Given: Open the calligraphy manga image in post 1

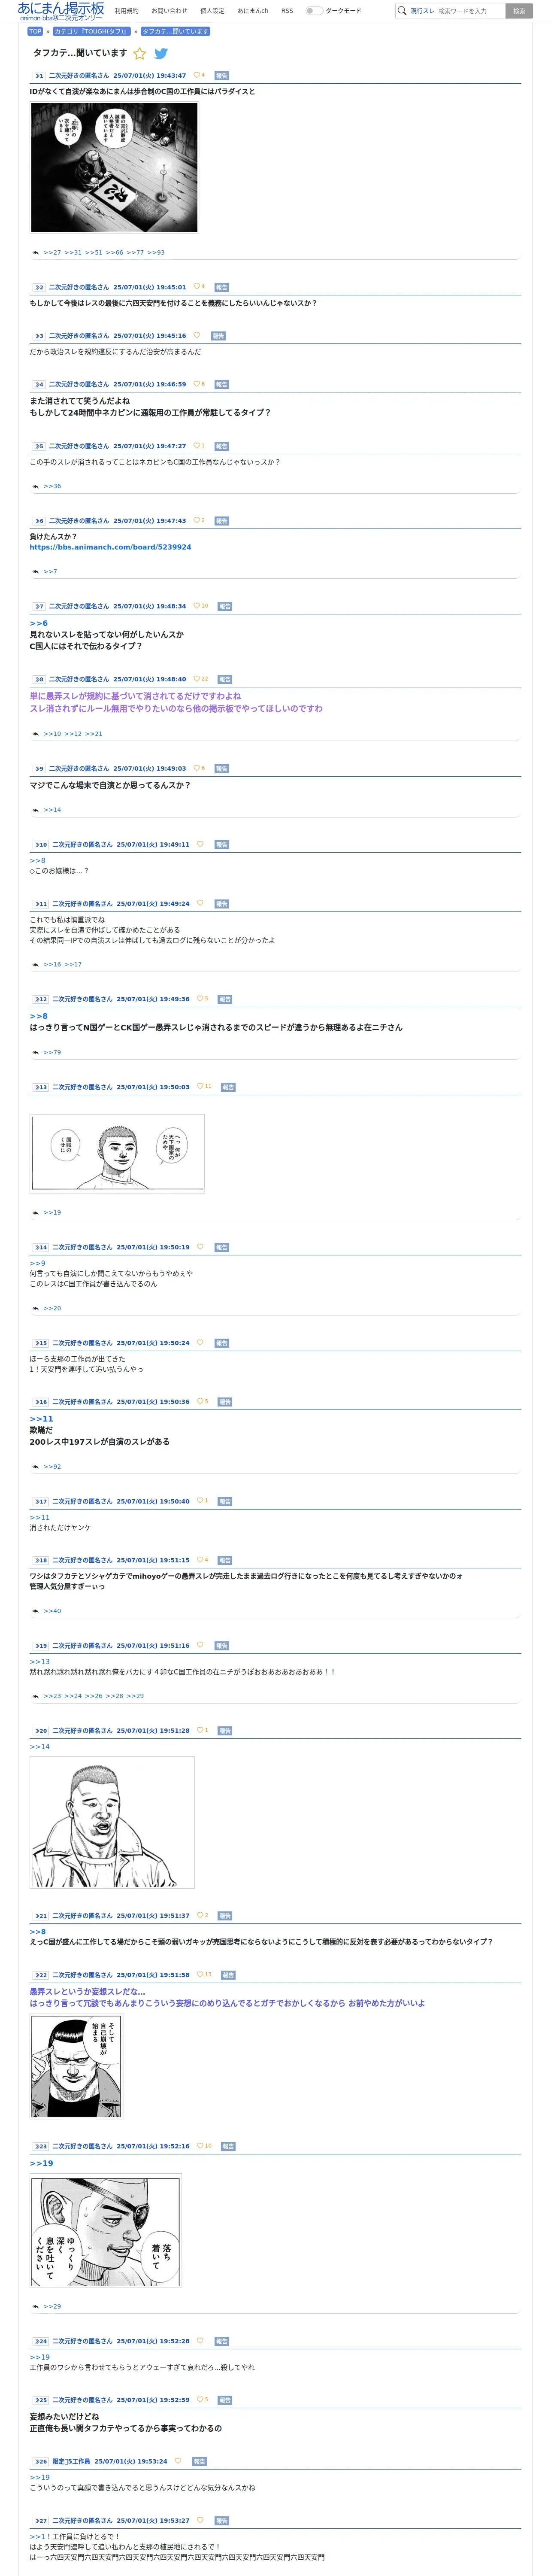Looking at the screenshot, I should tap(114, 167).
